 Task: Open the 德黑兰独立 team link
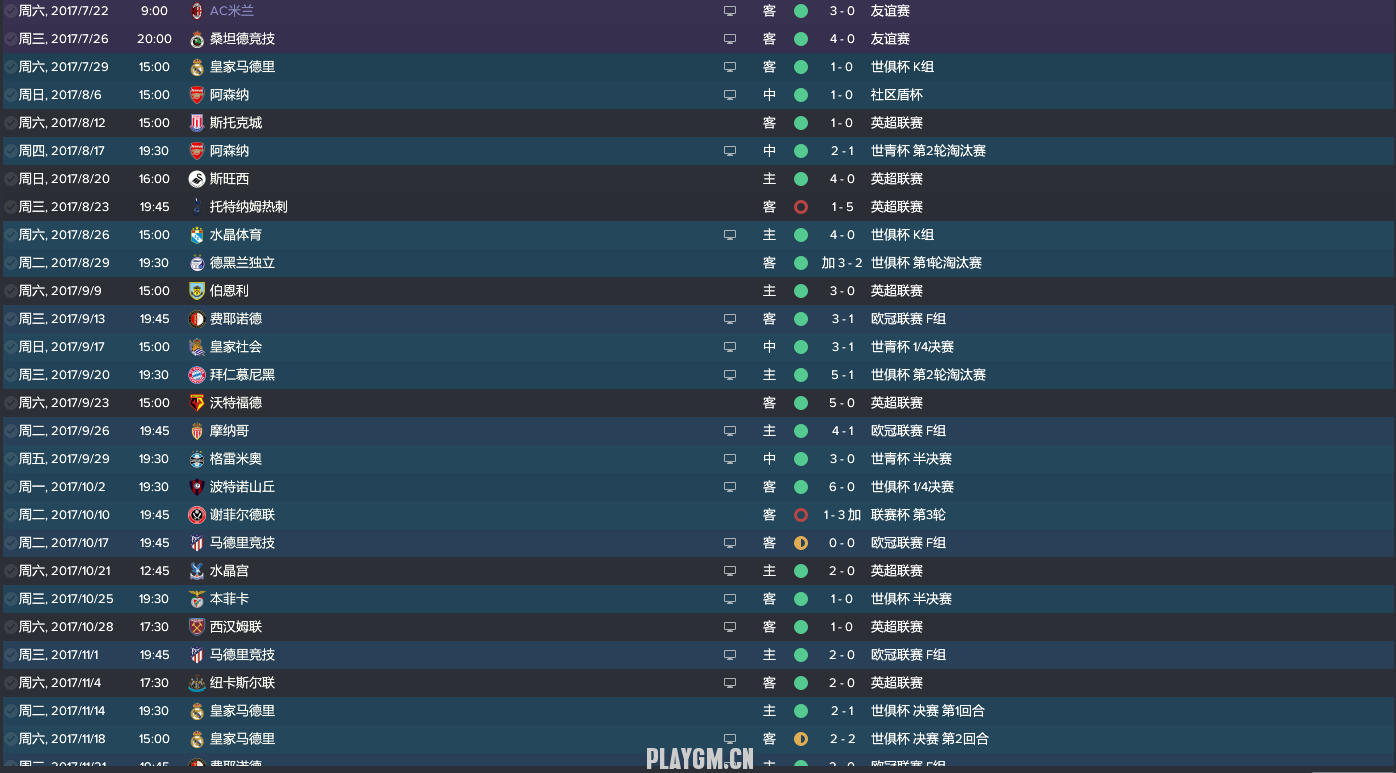pos(242,263)
